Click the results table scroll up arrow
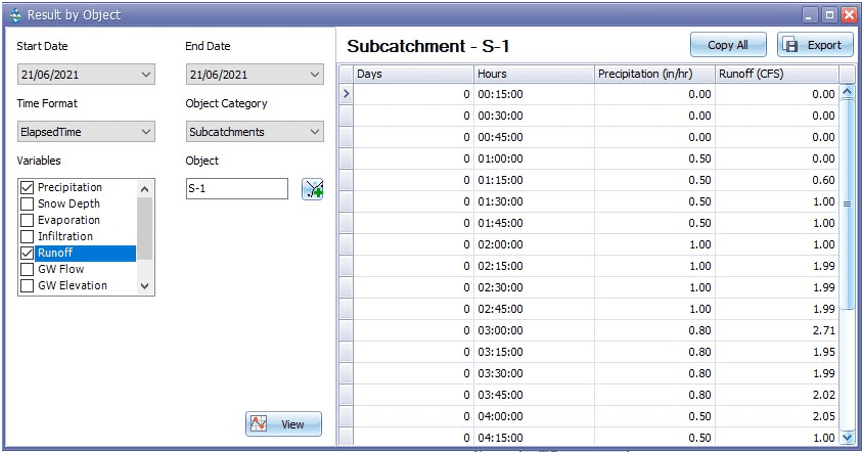This screenshot has height=452, width=864. tap(847, 93)
